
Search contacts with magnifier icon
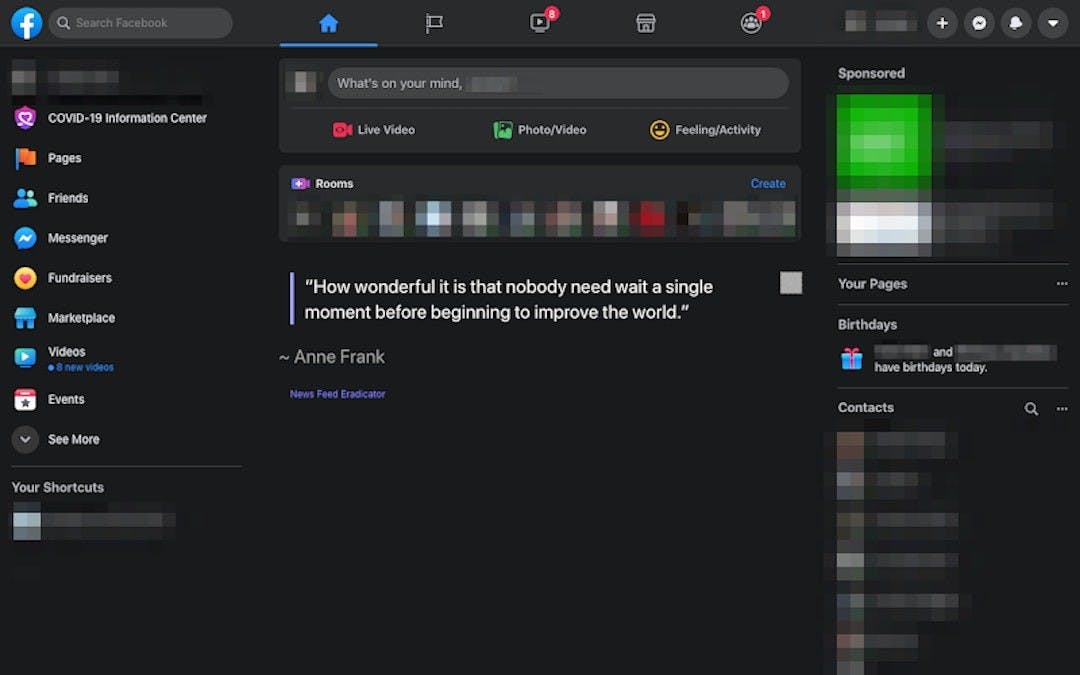pos(1031,408)
